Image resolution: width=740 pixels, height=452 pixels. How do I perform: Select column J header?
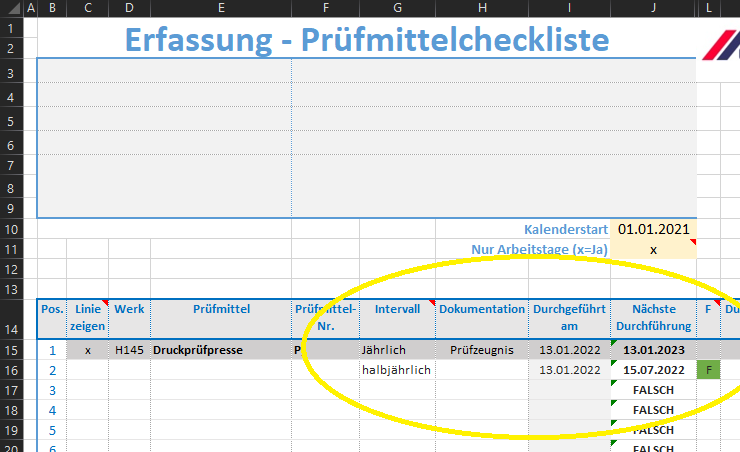[x=653, y=8]
